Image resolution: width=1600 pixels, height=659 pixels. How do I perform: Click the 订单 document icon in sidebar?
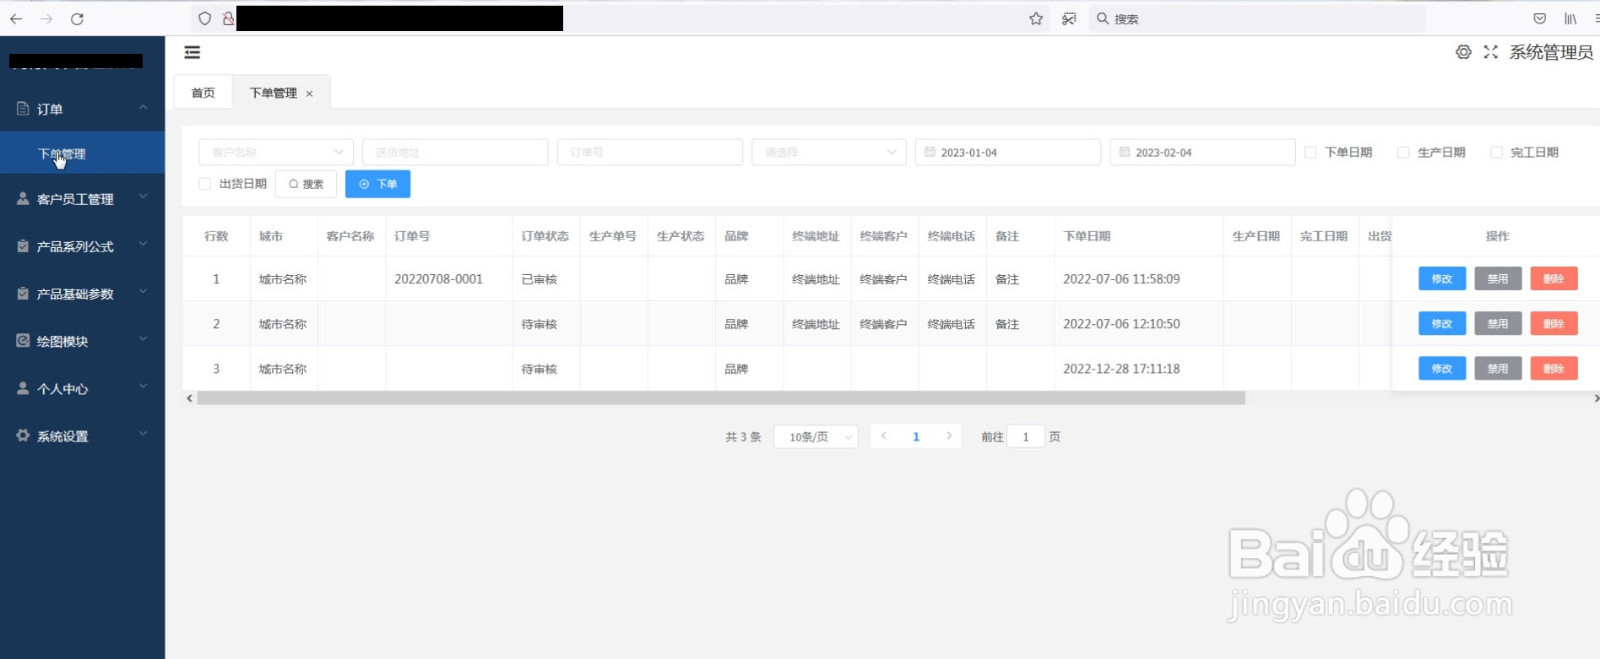[x=23, y=108]
